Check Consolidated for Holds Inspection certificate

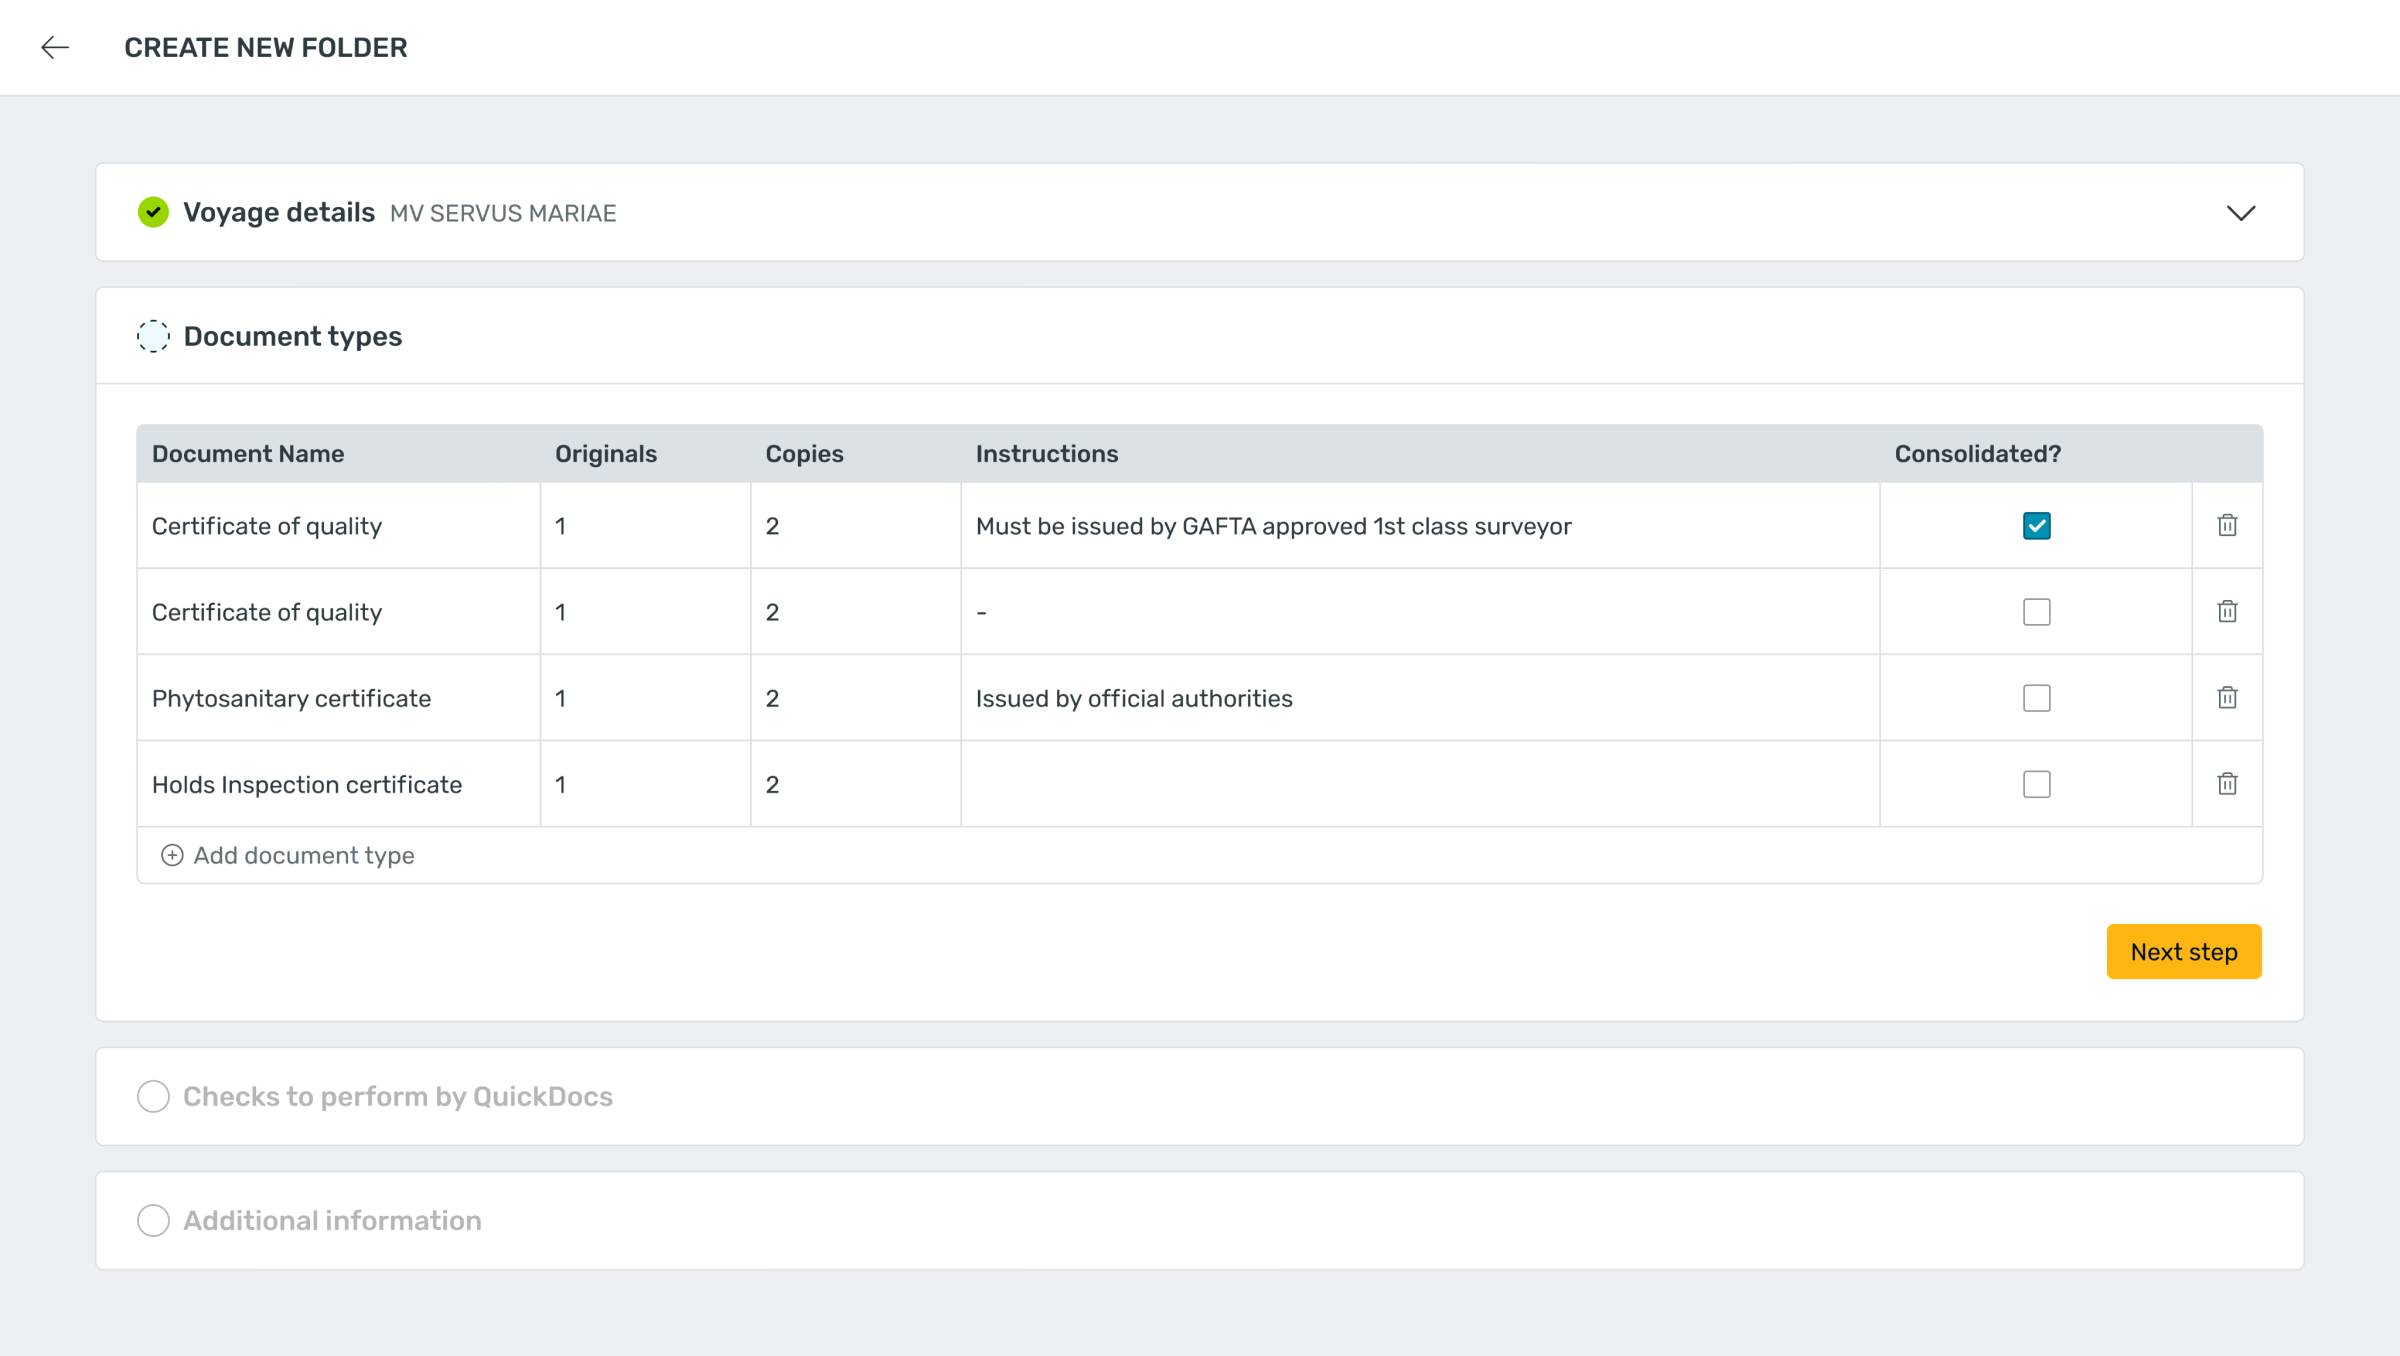[2036, 784]
